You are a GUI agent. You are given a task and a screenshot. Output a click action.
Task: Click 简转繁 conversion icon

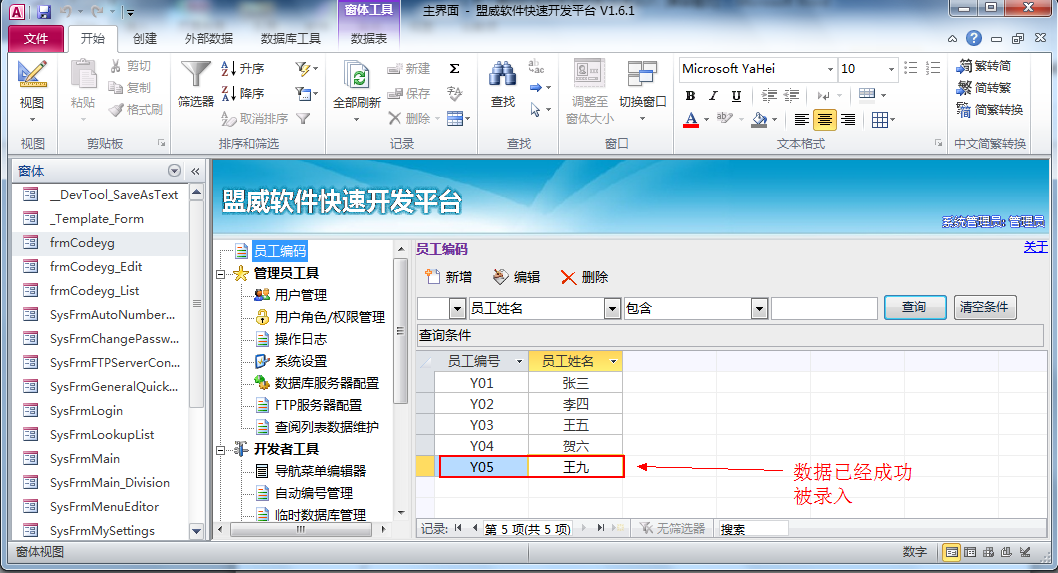984,88
